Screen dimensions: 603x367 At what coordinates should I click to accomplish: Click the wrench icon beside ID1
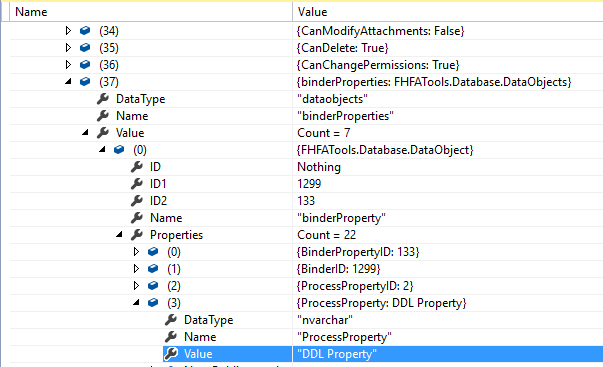click(x=137, y=184)
